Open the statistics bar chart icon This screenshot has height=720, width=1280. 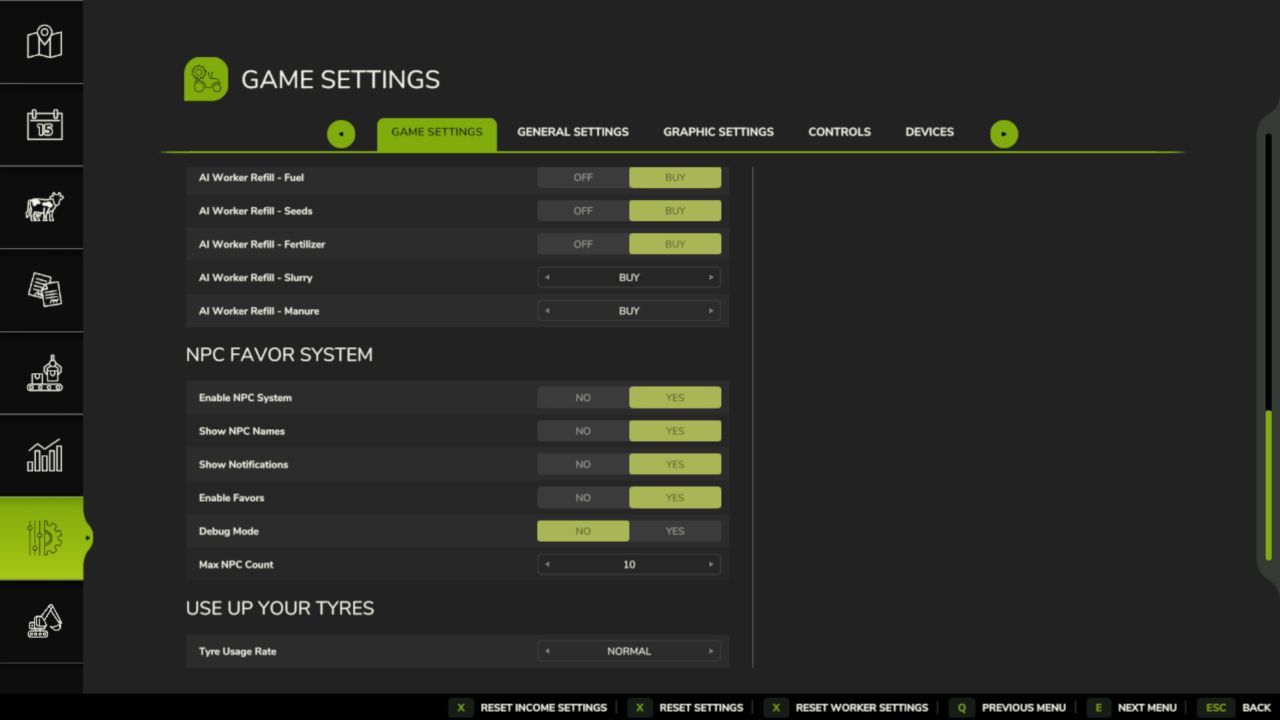43,456
